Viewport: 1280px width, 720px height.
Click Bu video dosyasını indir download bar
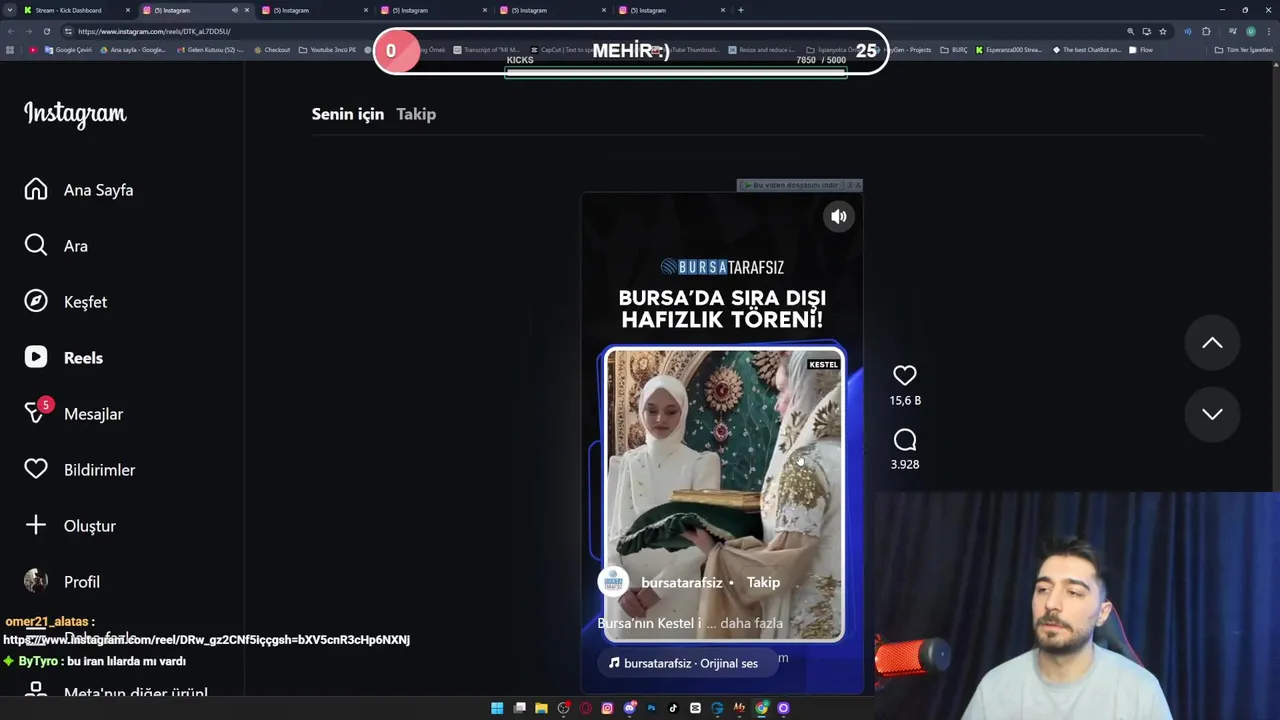point(798,185)
